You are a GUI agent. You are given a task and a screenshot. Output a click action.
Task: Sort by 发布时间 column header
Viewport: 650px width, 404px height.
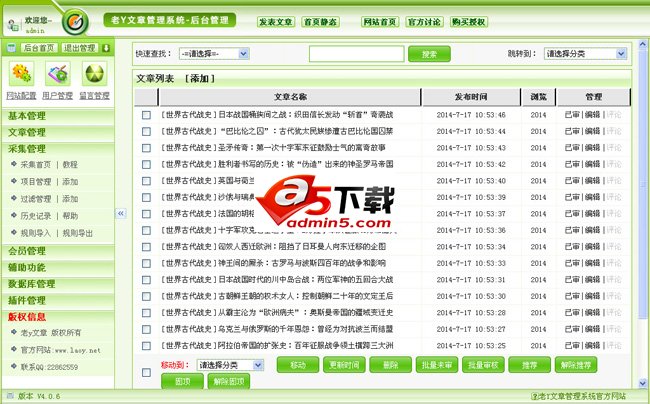[471, 97]
